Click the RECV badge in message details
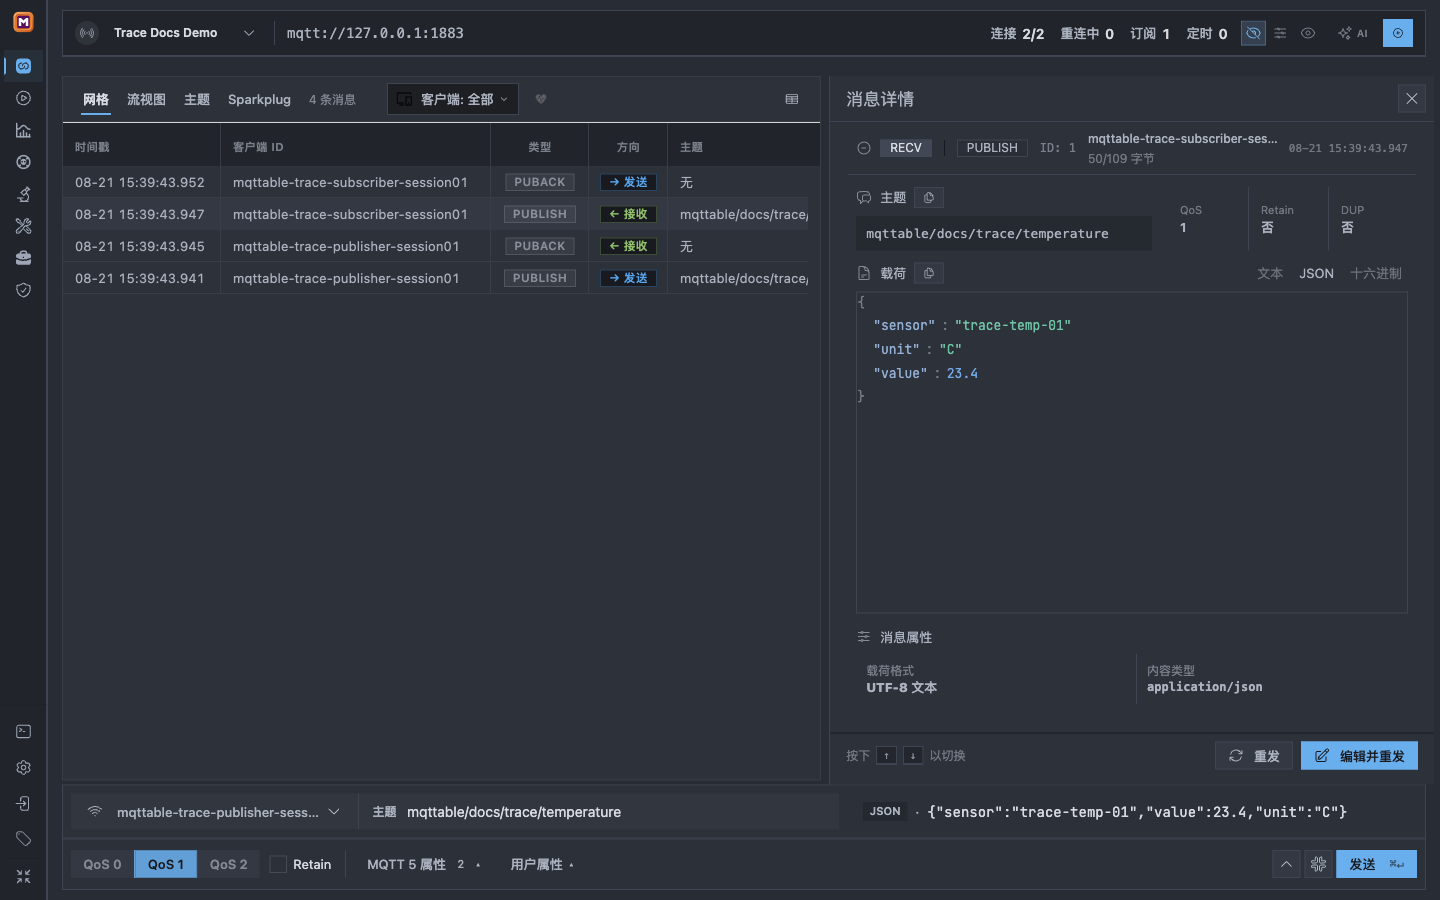The height and width of the screenshot is (900, 1440). (906, 148)
